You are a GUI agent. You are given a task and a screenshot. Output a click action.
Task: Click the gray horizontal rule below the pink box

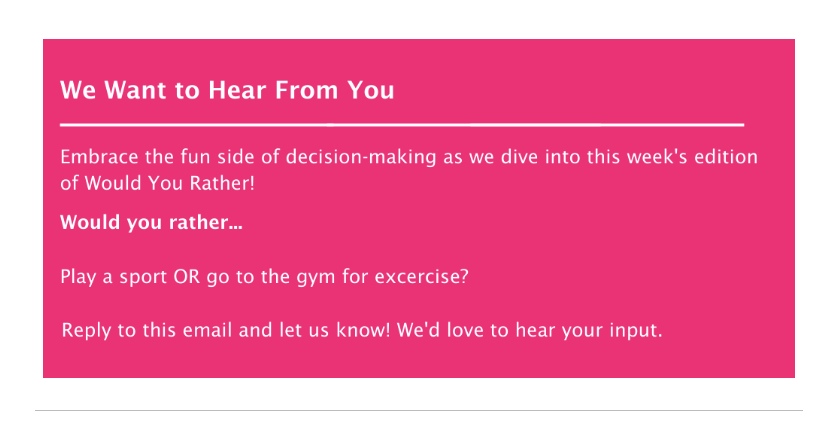tap(419, 411)
